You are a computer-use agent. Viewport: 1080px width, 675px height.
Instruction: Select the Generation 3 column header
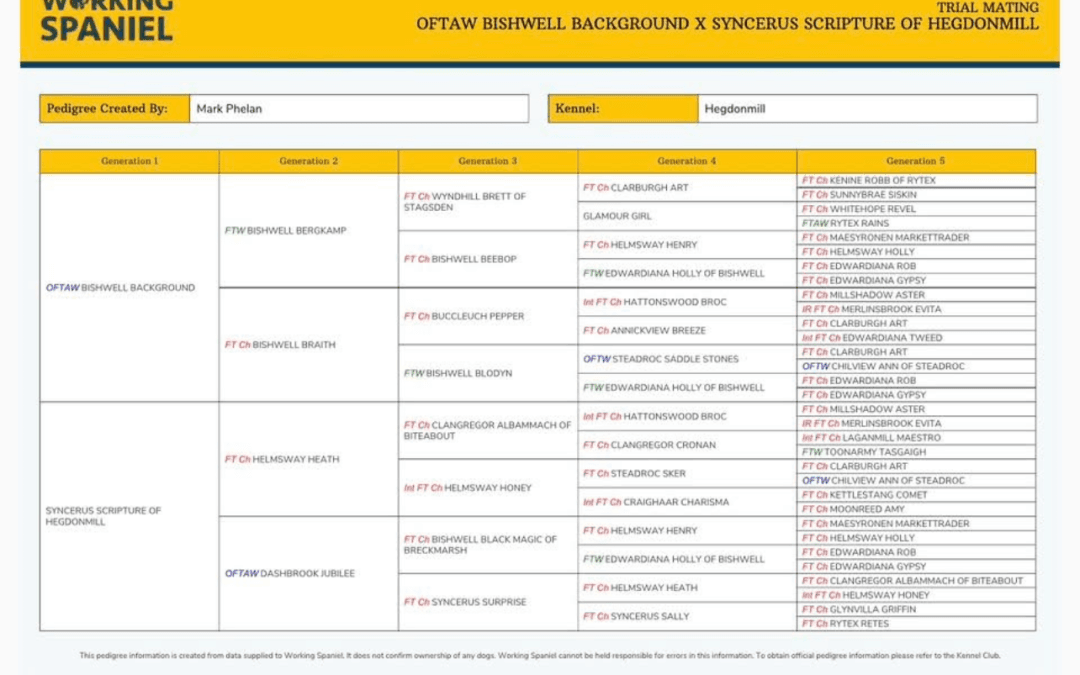tap(488, 161)
